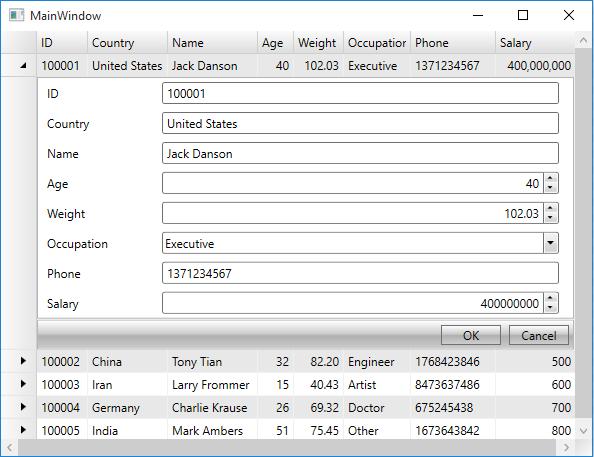Image resolution: width=594 pixels, height=457 pixels.
Task: Click the vertical scrollbar up arrow
Action: [x=583, y=40]
